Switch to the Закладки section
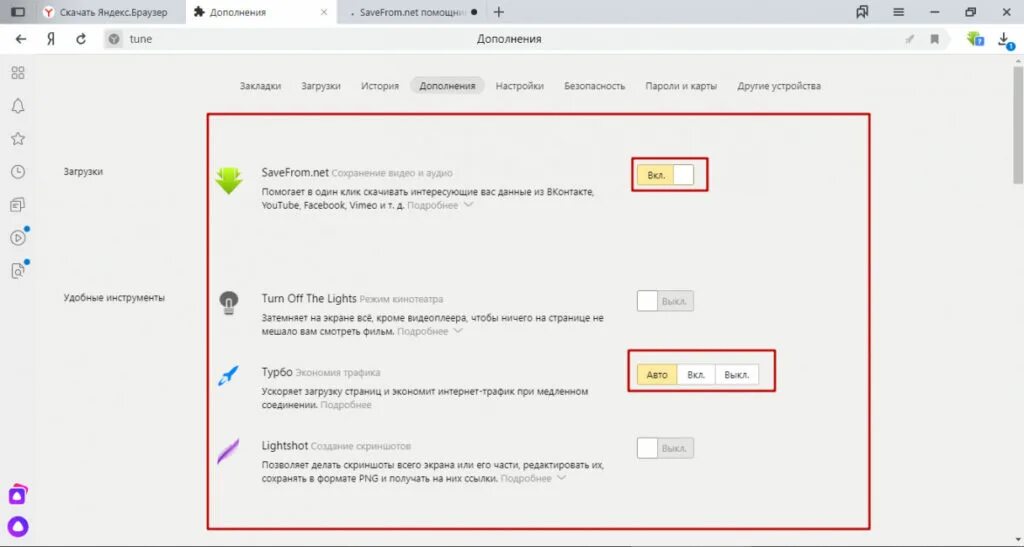1024x547 pixels. point(260,86)
